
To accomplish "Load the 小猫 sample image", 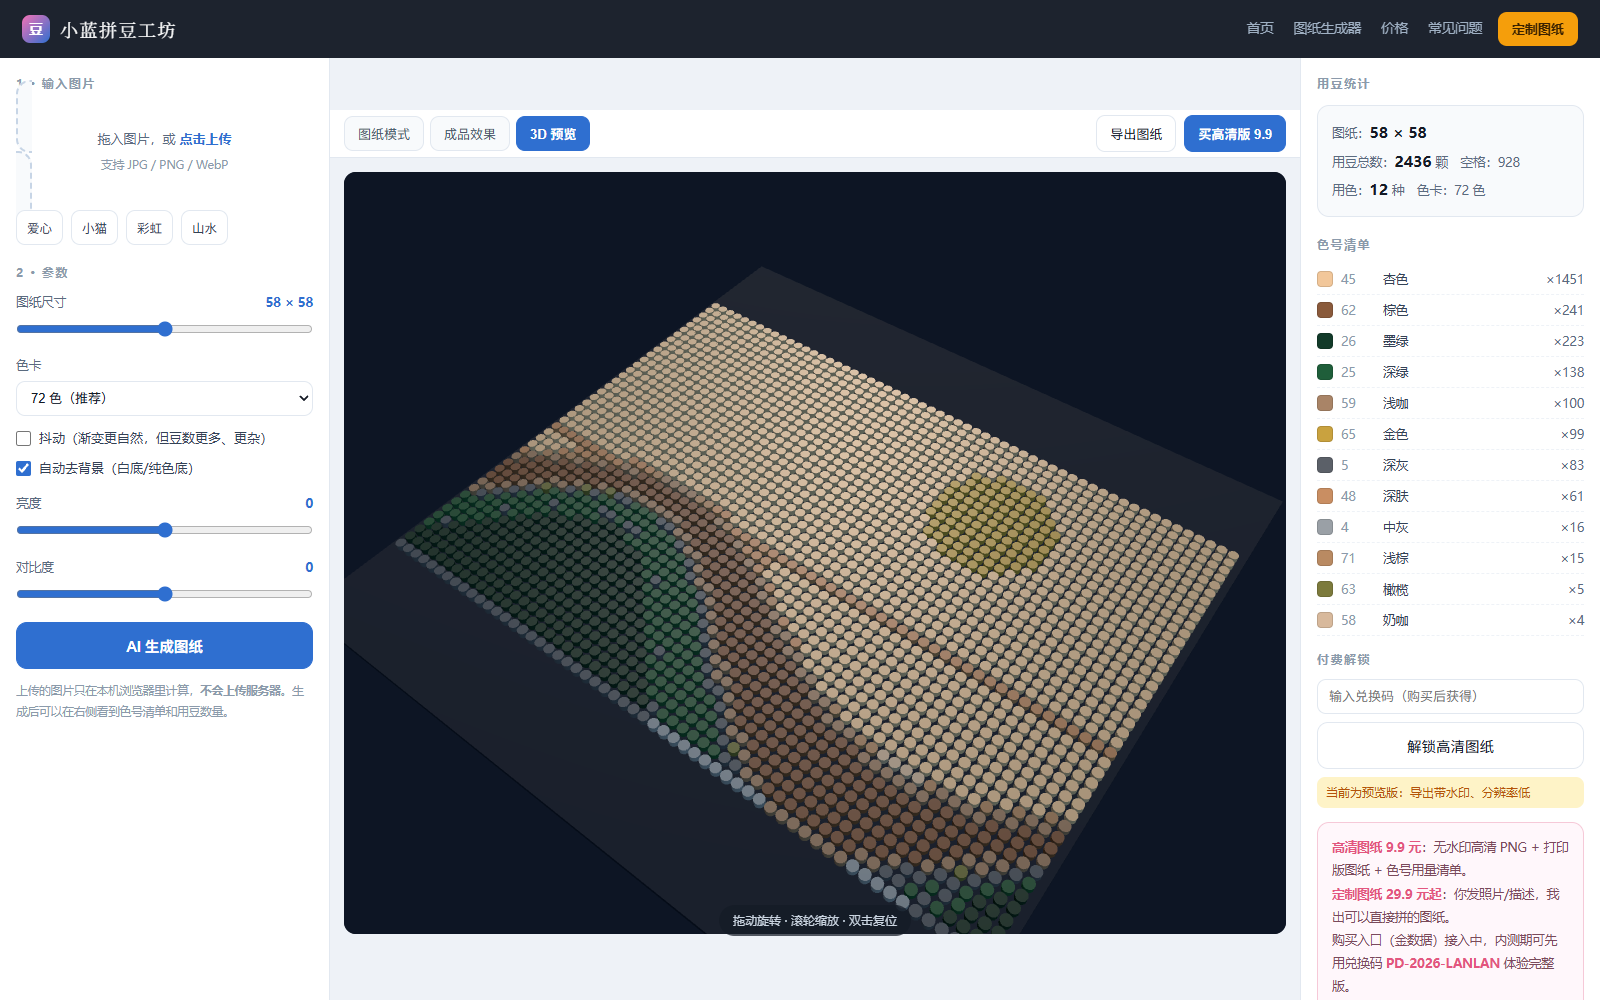I will coord(95,228).
